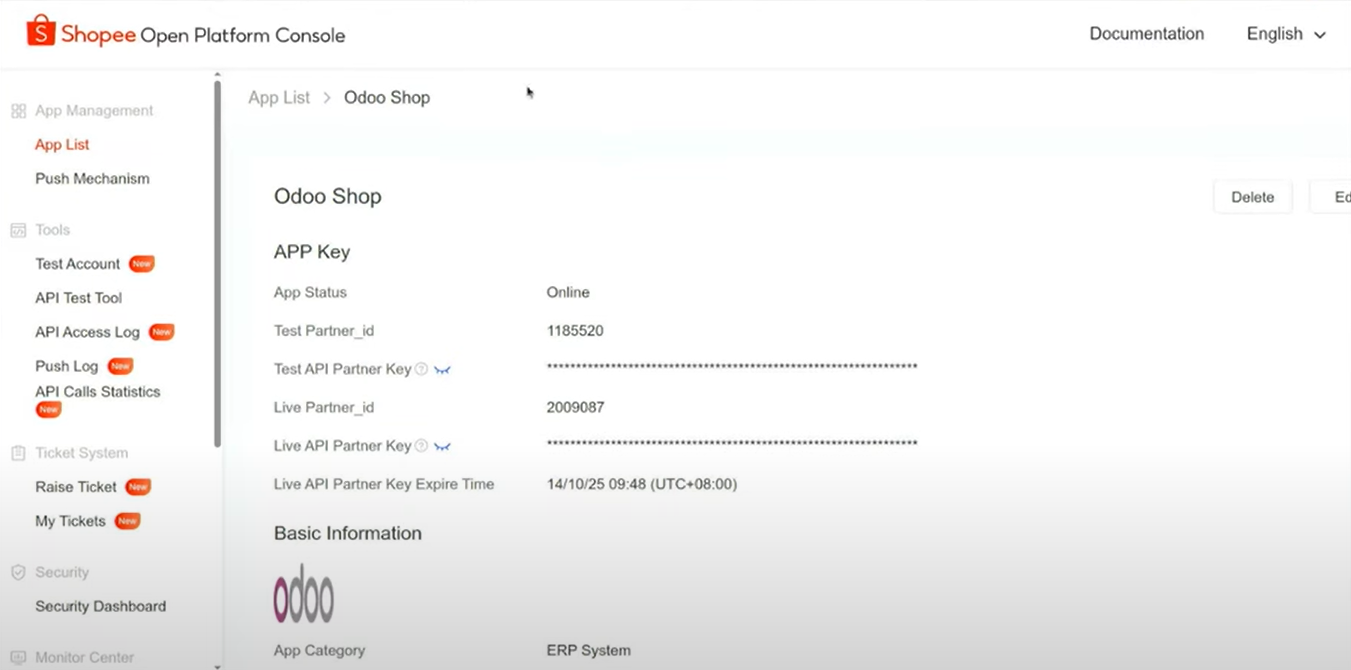Click the Live API Partner Key Expire Time label
The image size is (1351, 670).
[x=384, y=484]
